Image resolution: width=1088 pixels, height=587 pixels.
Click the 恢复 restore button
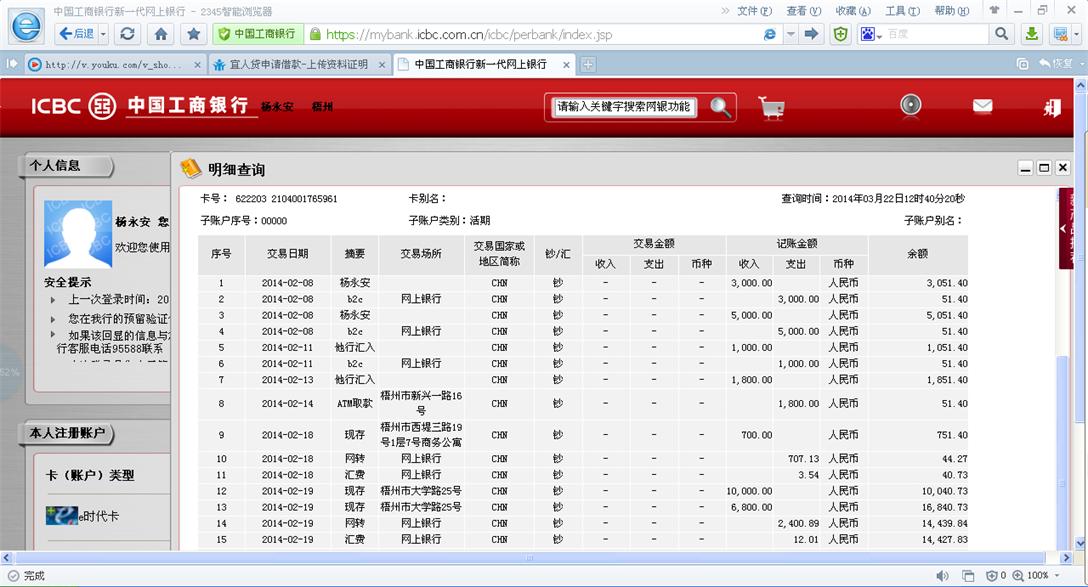click(x=1055, y=64)
